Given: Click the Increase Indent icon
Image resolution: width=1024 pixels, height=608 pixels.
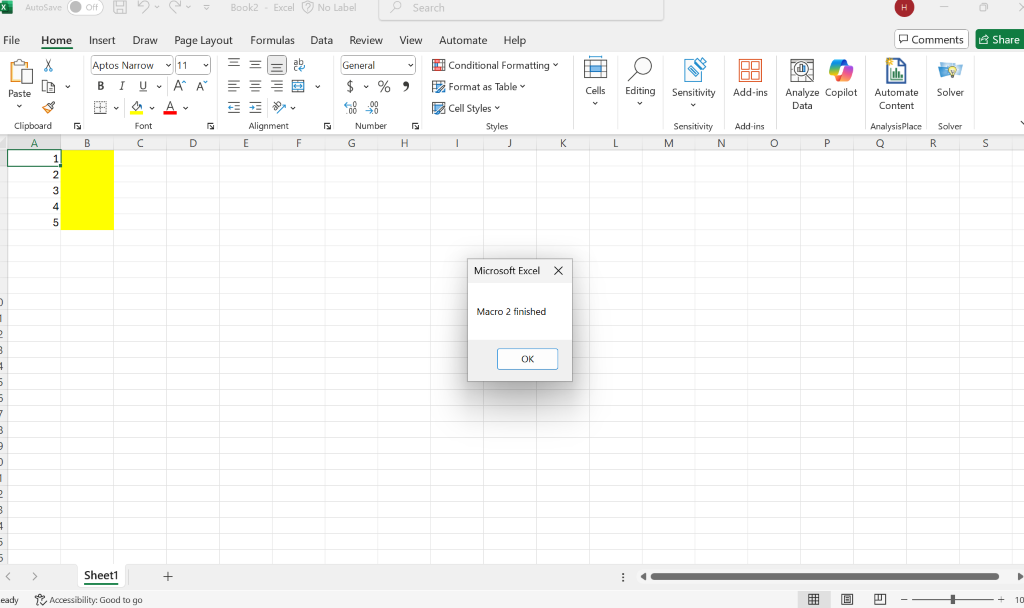Looking at the screenshot, I should point(255,108).
